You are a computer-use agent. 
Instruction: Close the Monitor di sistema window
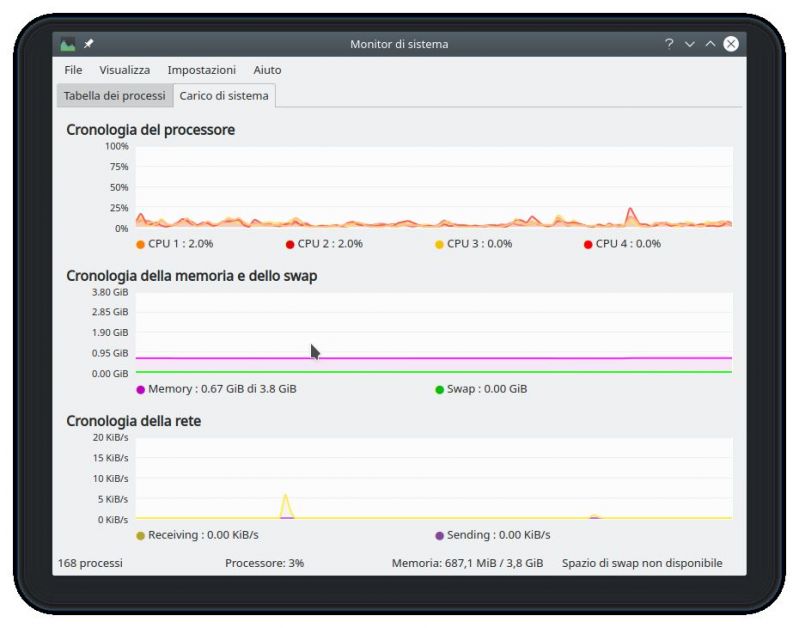coord(731,44)
